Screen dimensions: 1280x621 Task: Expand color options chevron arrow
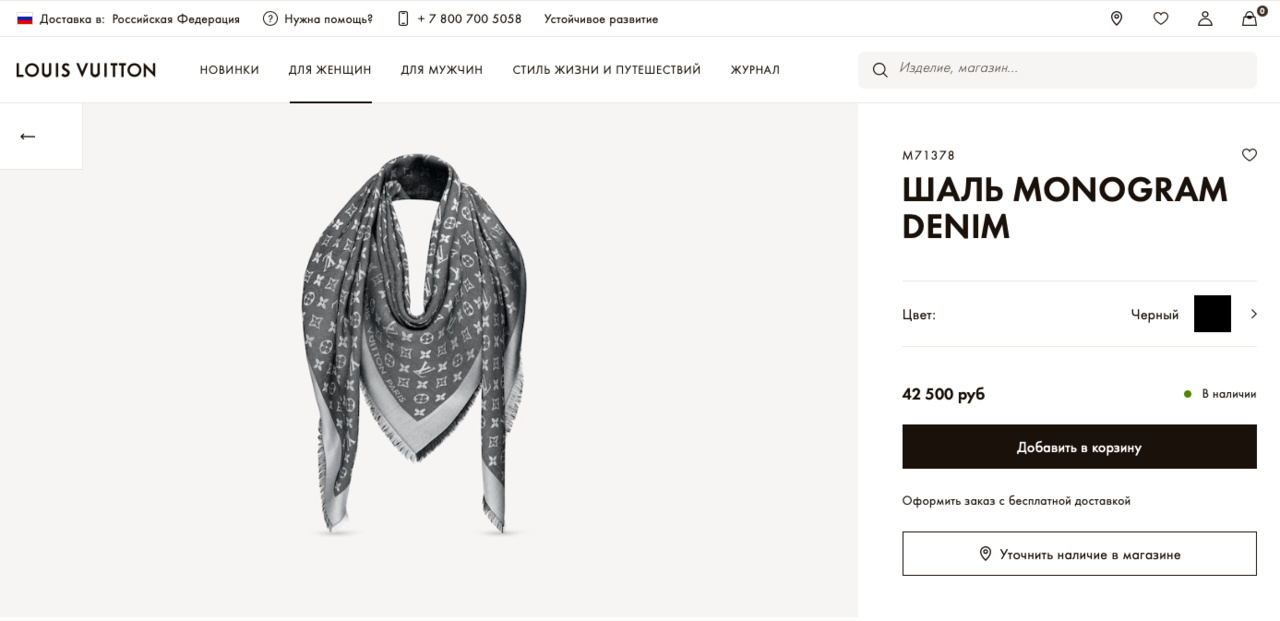[x=1254, y=314]
